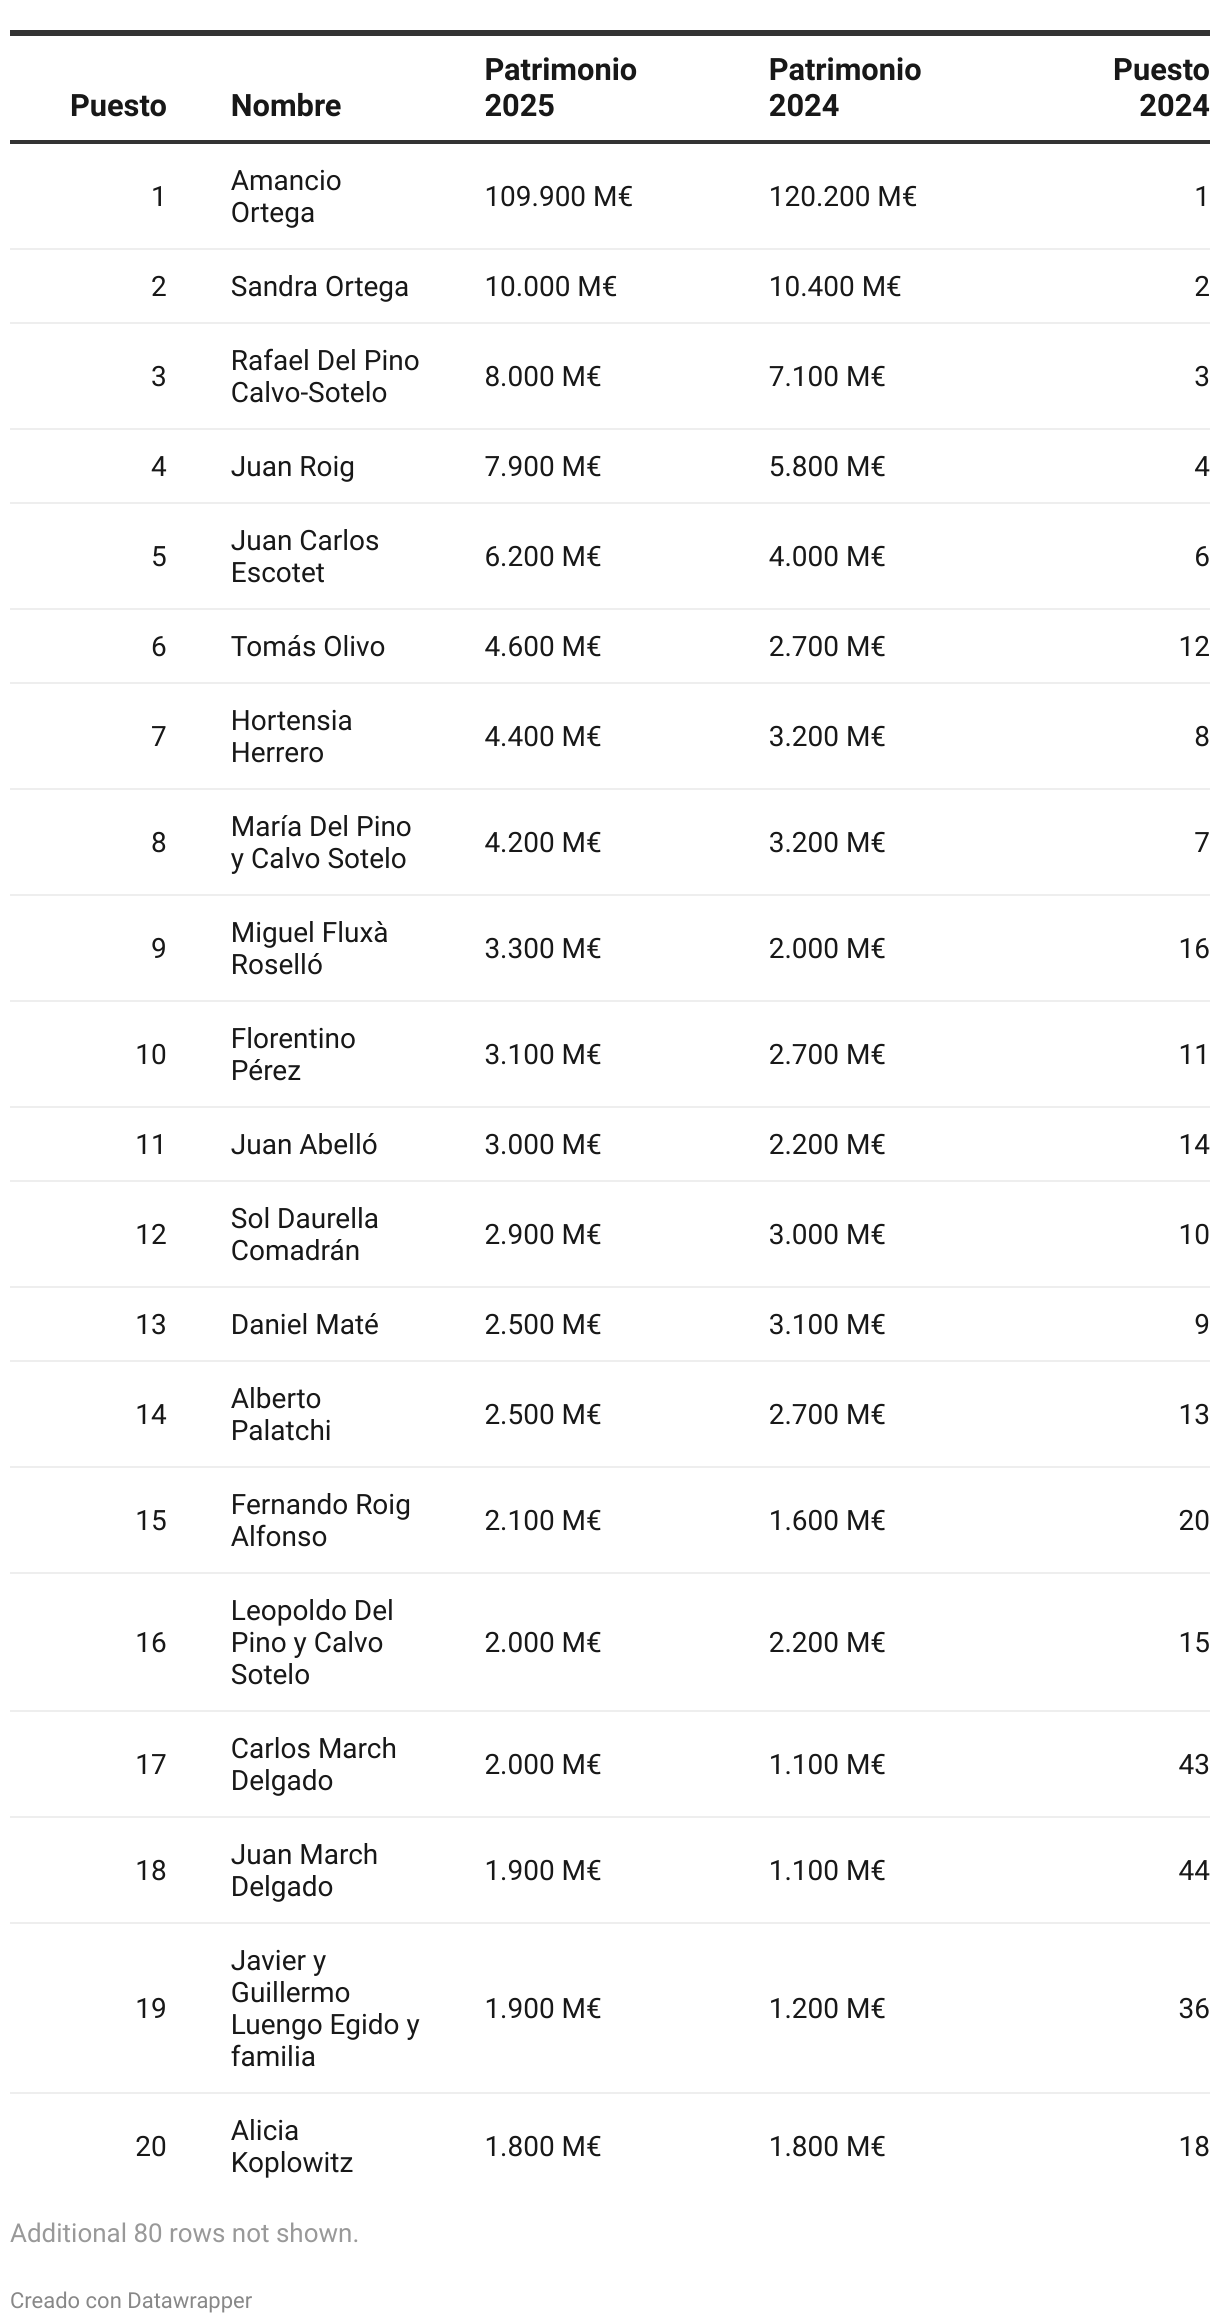Click Hortensia Herrero's name
The height and width of the screenshot is (2324, 1220).
[x=292, y=736]
